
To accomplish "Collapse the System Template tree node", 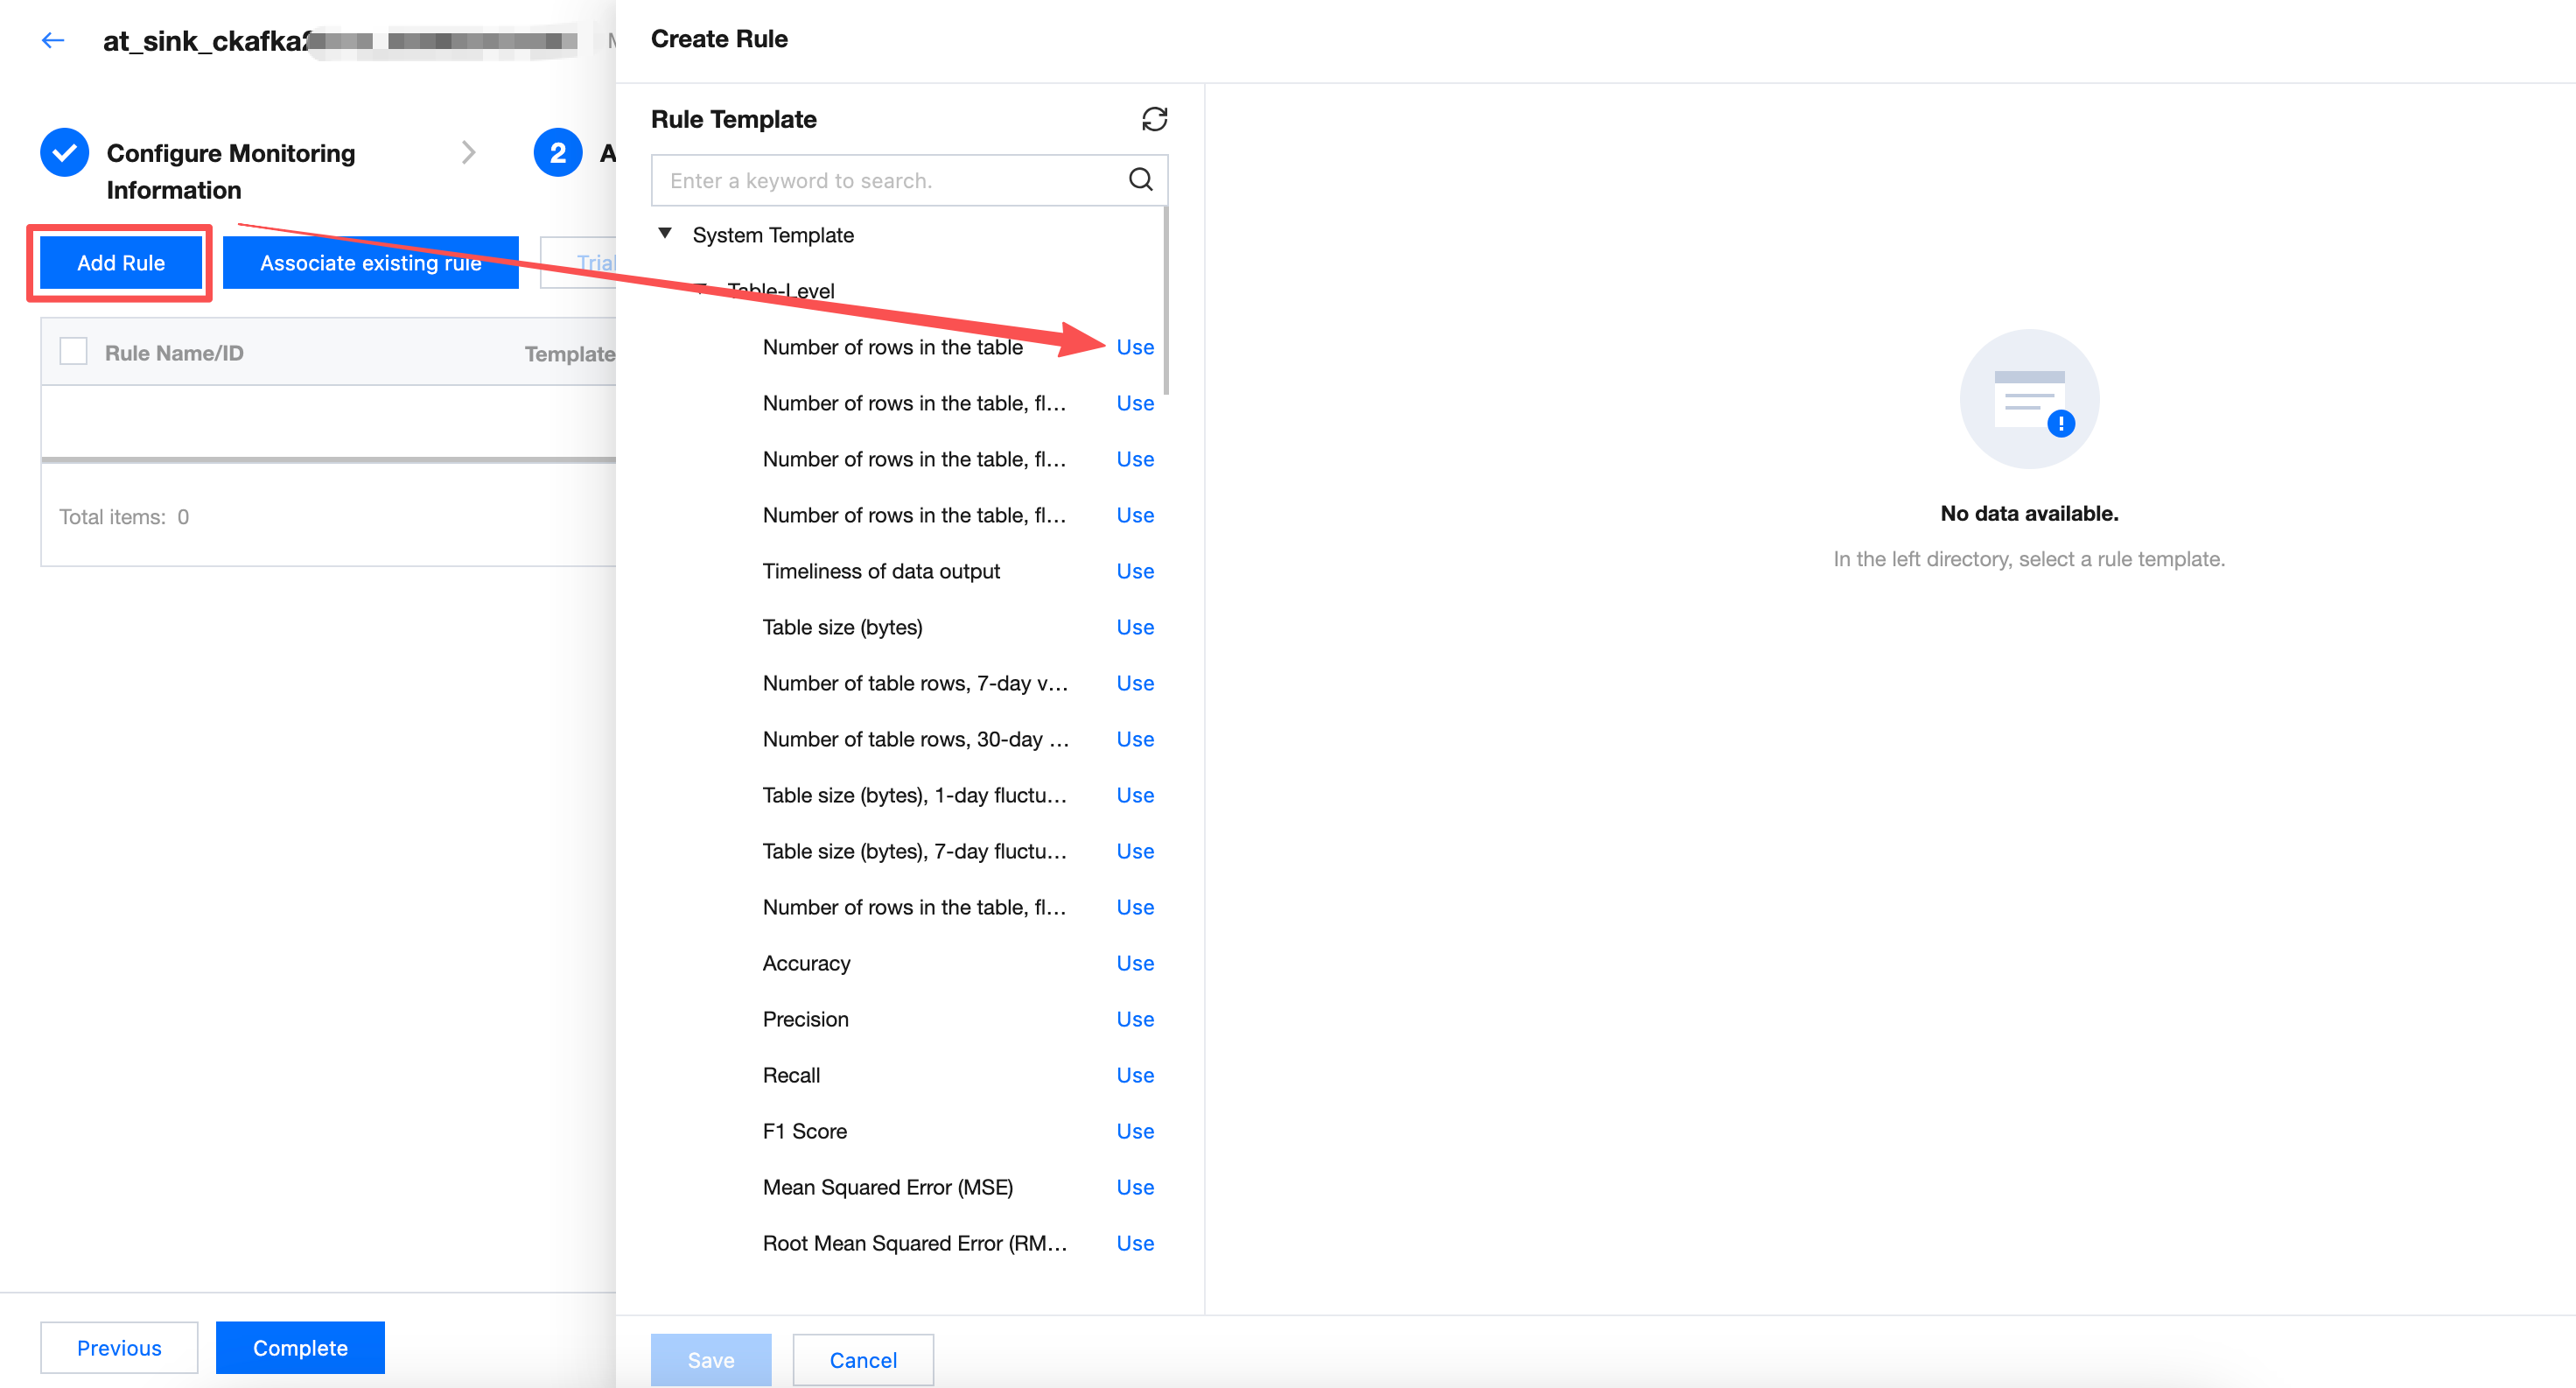I will (x=665, y=234).
